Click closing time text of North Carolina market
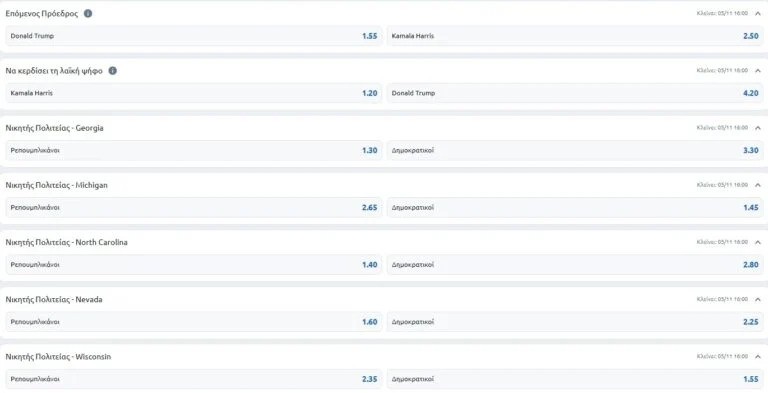768x393 pixels. 722,243
